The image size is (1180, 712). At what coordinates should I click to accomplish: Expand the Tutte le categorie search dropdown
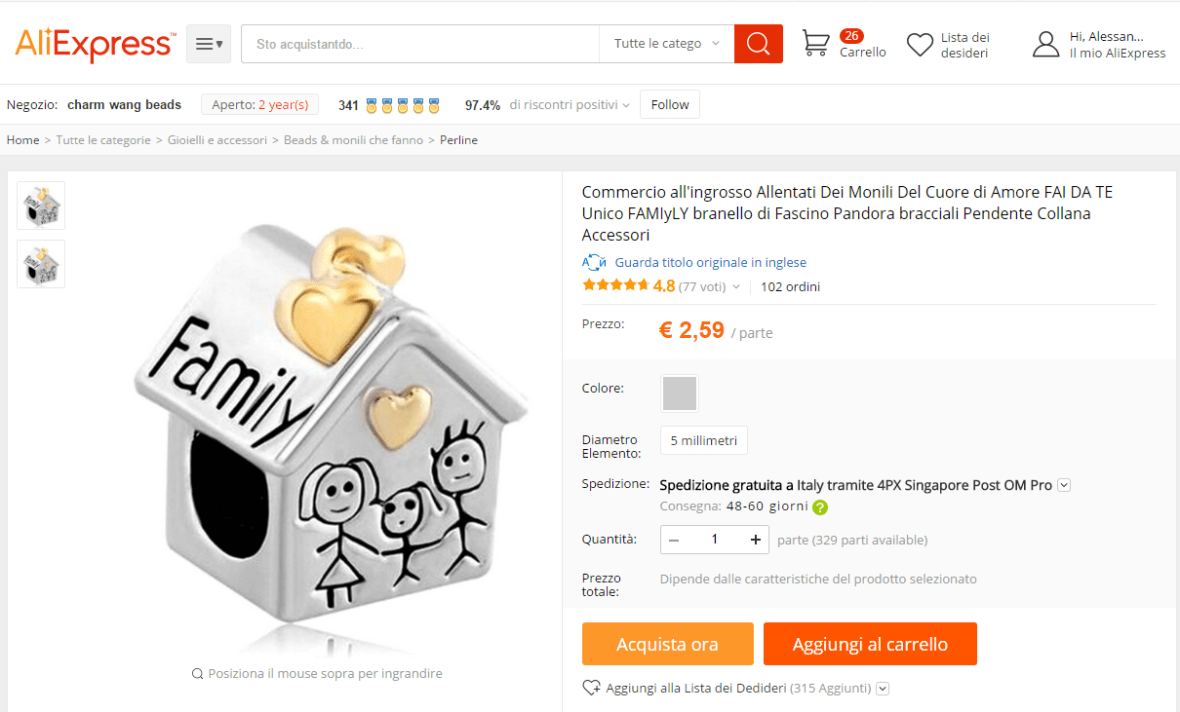pos(666,44)
